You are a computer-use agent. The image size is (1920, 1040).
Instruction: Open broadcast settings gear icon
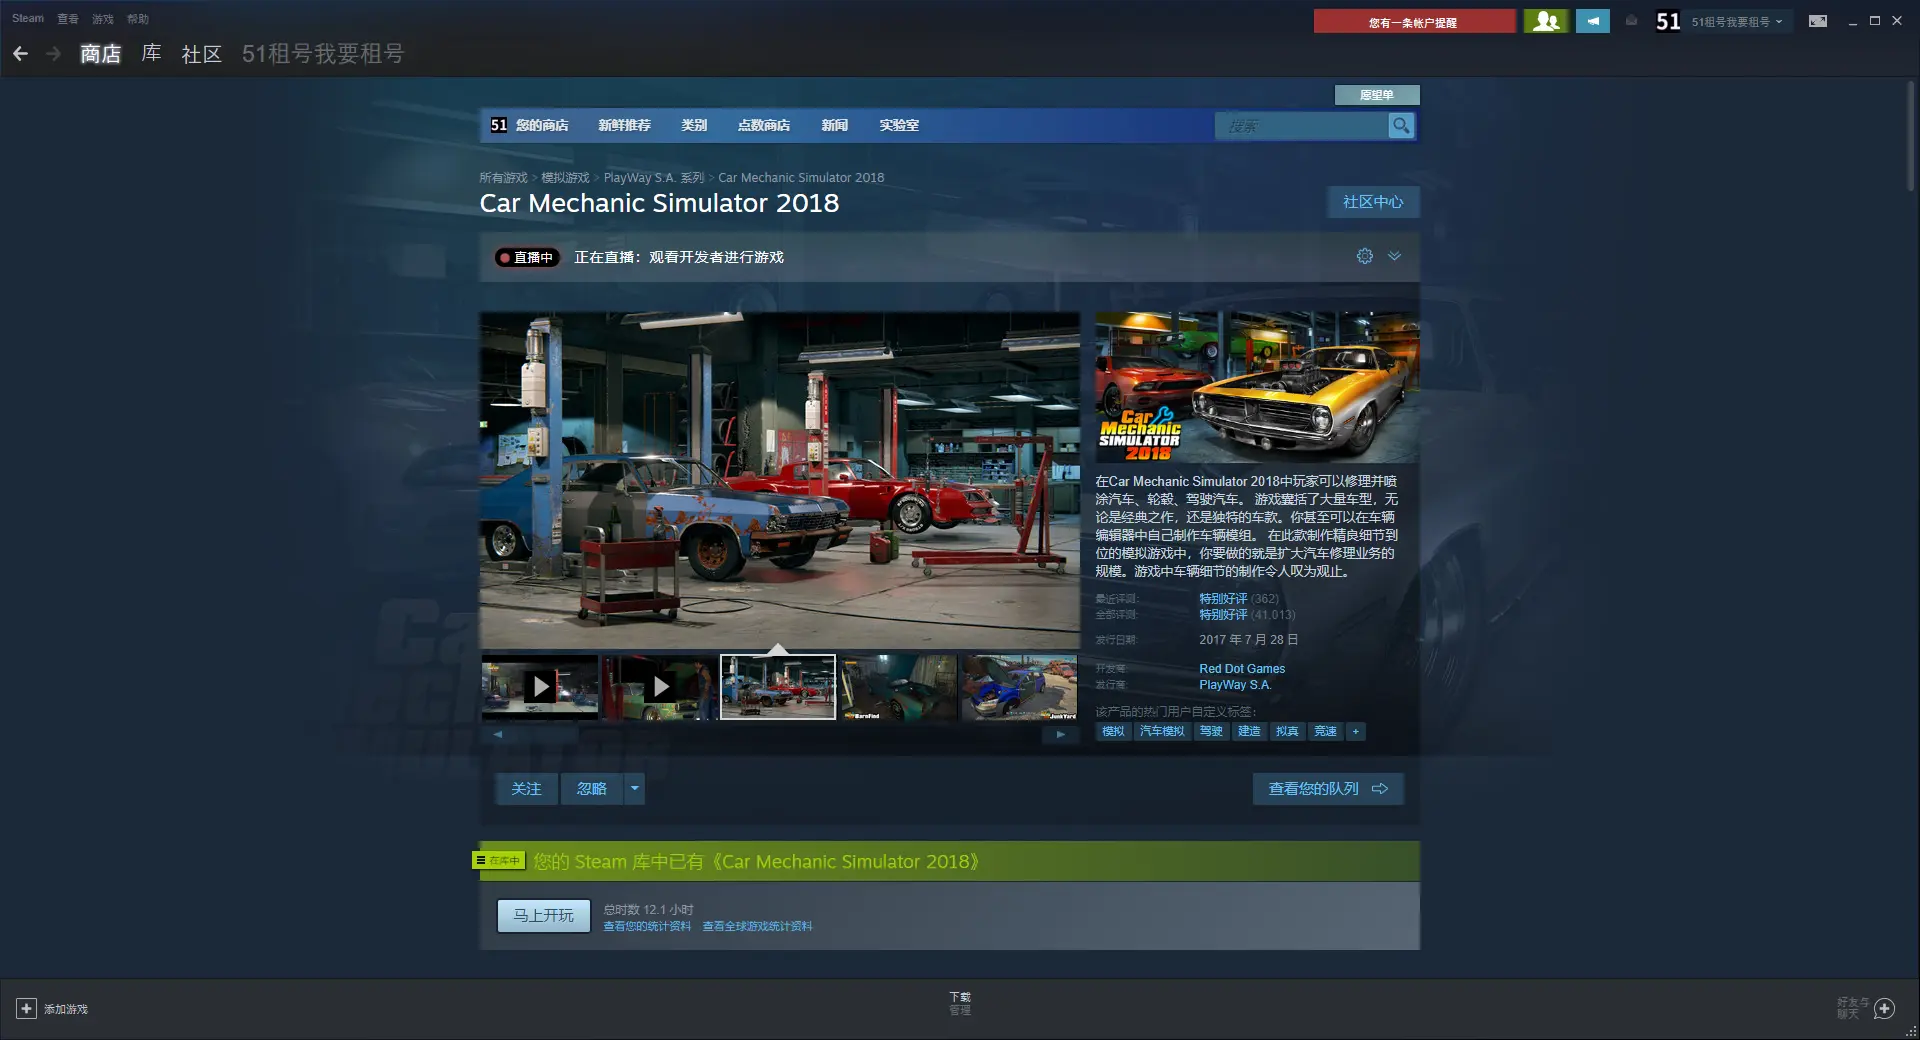pyautogui.click(x=1364, y=256)
